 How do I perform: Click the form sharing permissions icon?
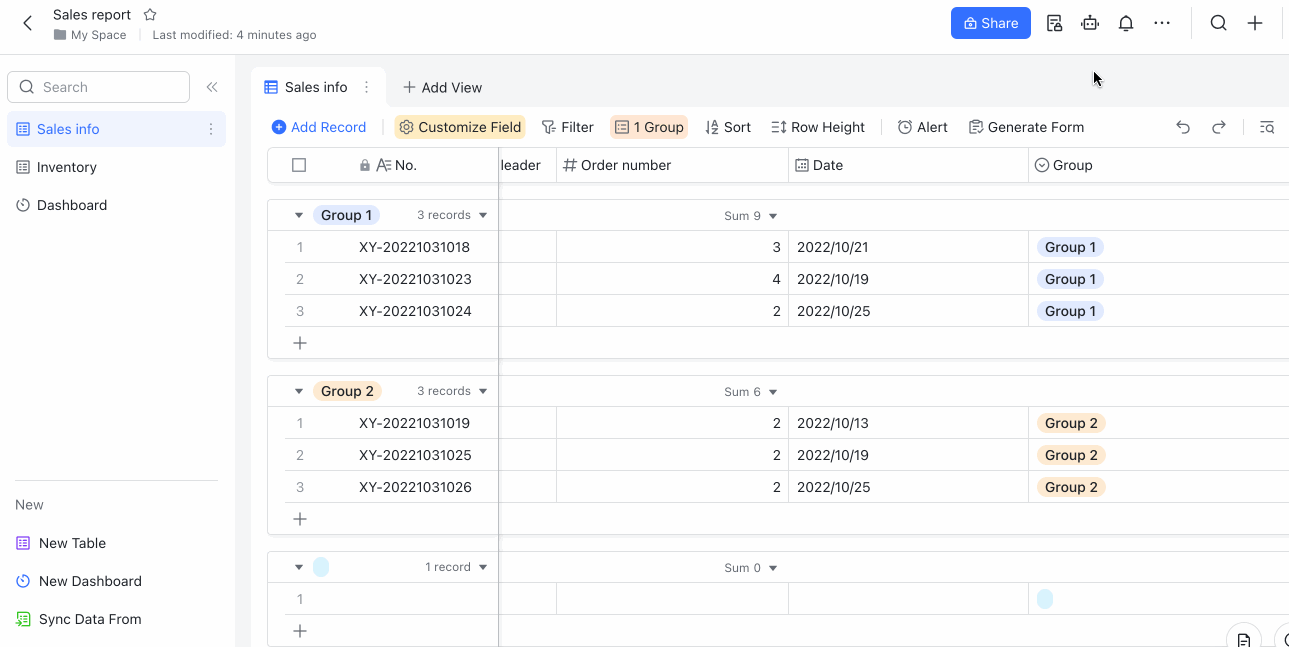(1054, 22)
